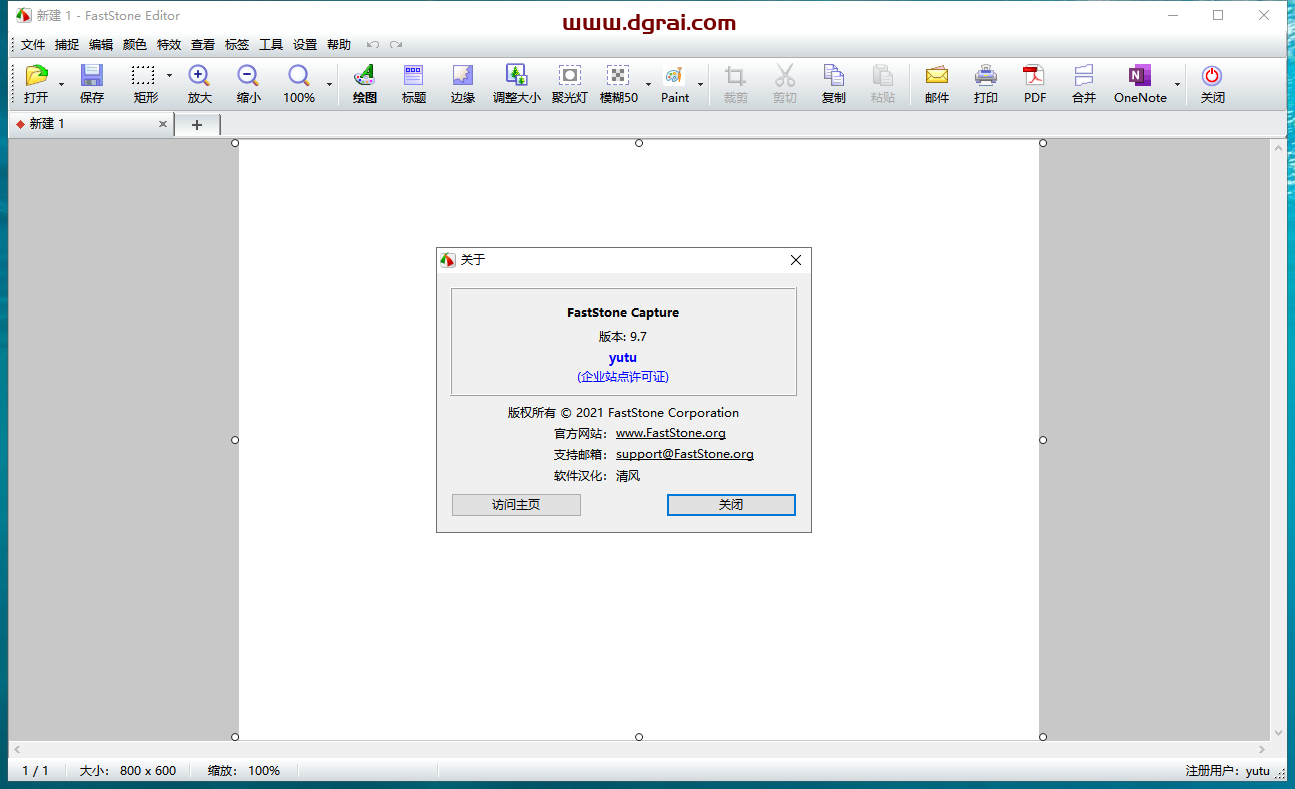Image resolution: width=1295 pixels, height=789 pixels.
Task: Add a new tab with plus button
Action: tap(197, 125)
